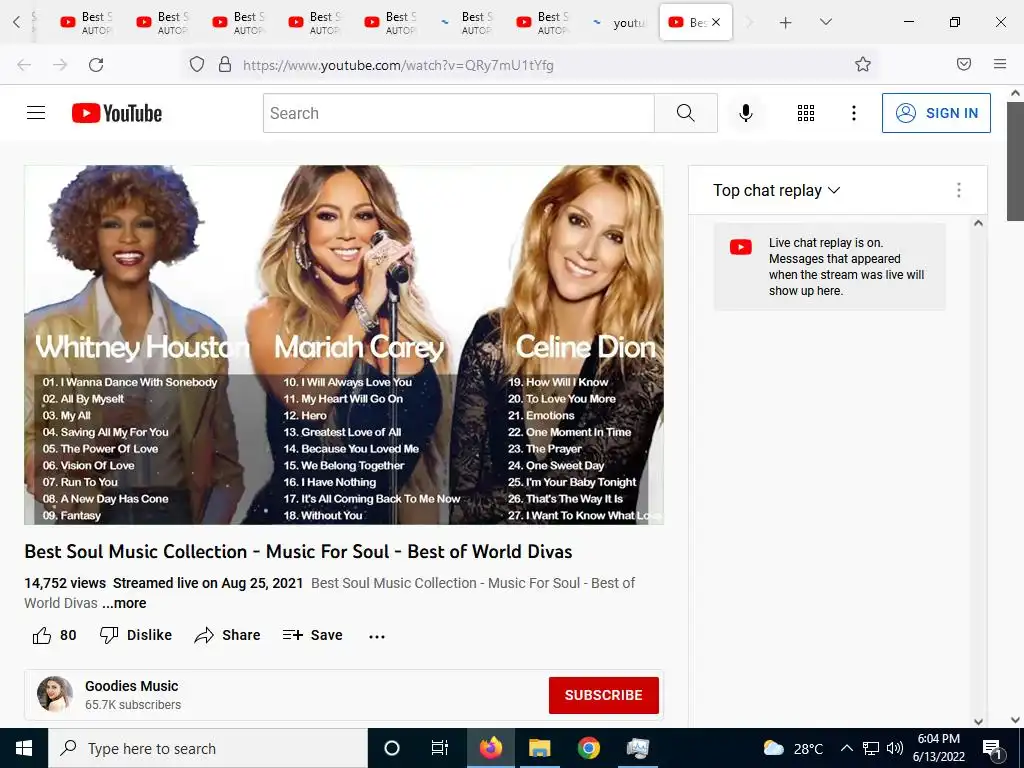Image resolution: width=1024 pixels, height=768 pixels.
Task: Save the page to Pocket
Action: pyautogui.click(x=964, y=64)
